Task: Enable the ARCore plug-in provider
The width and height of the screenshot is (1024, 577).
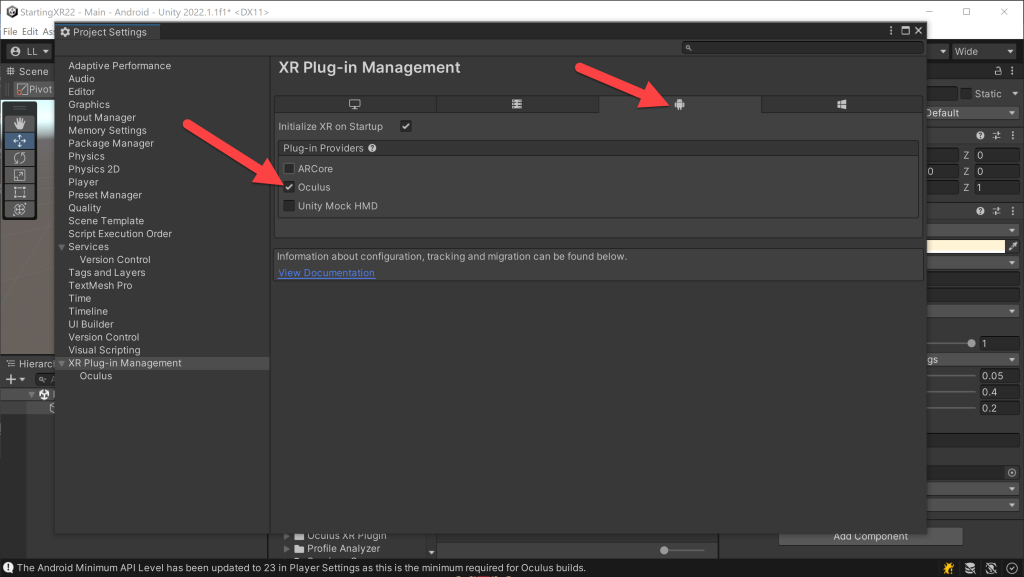Action: click(289, 168)
